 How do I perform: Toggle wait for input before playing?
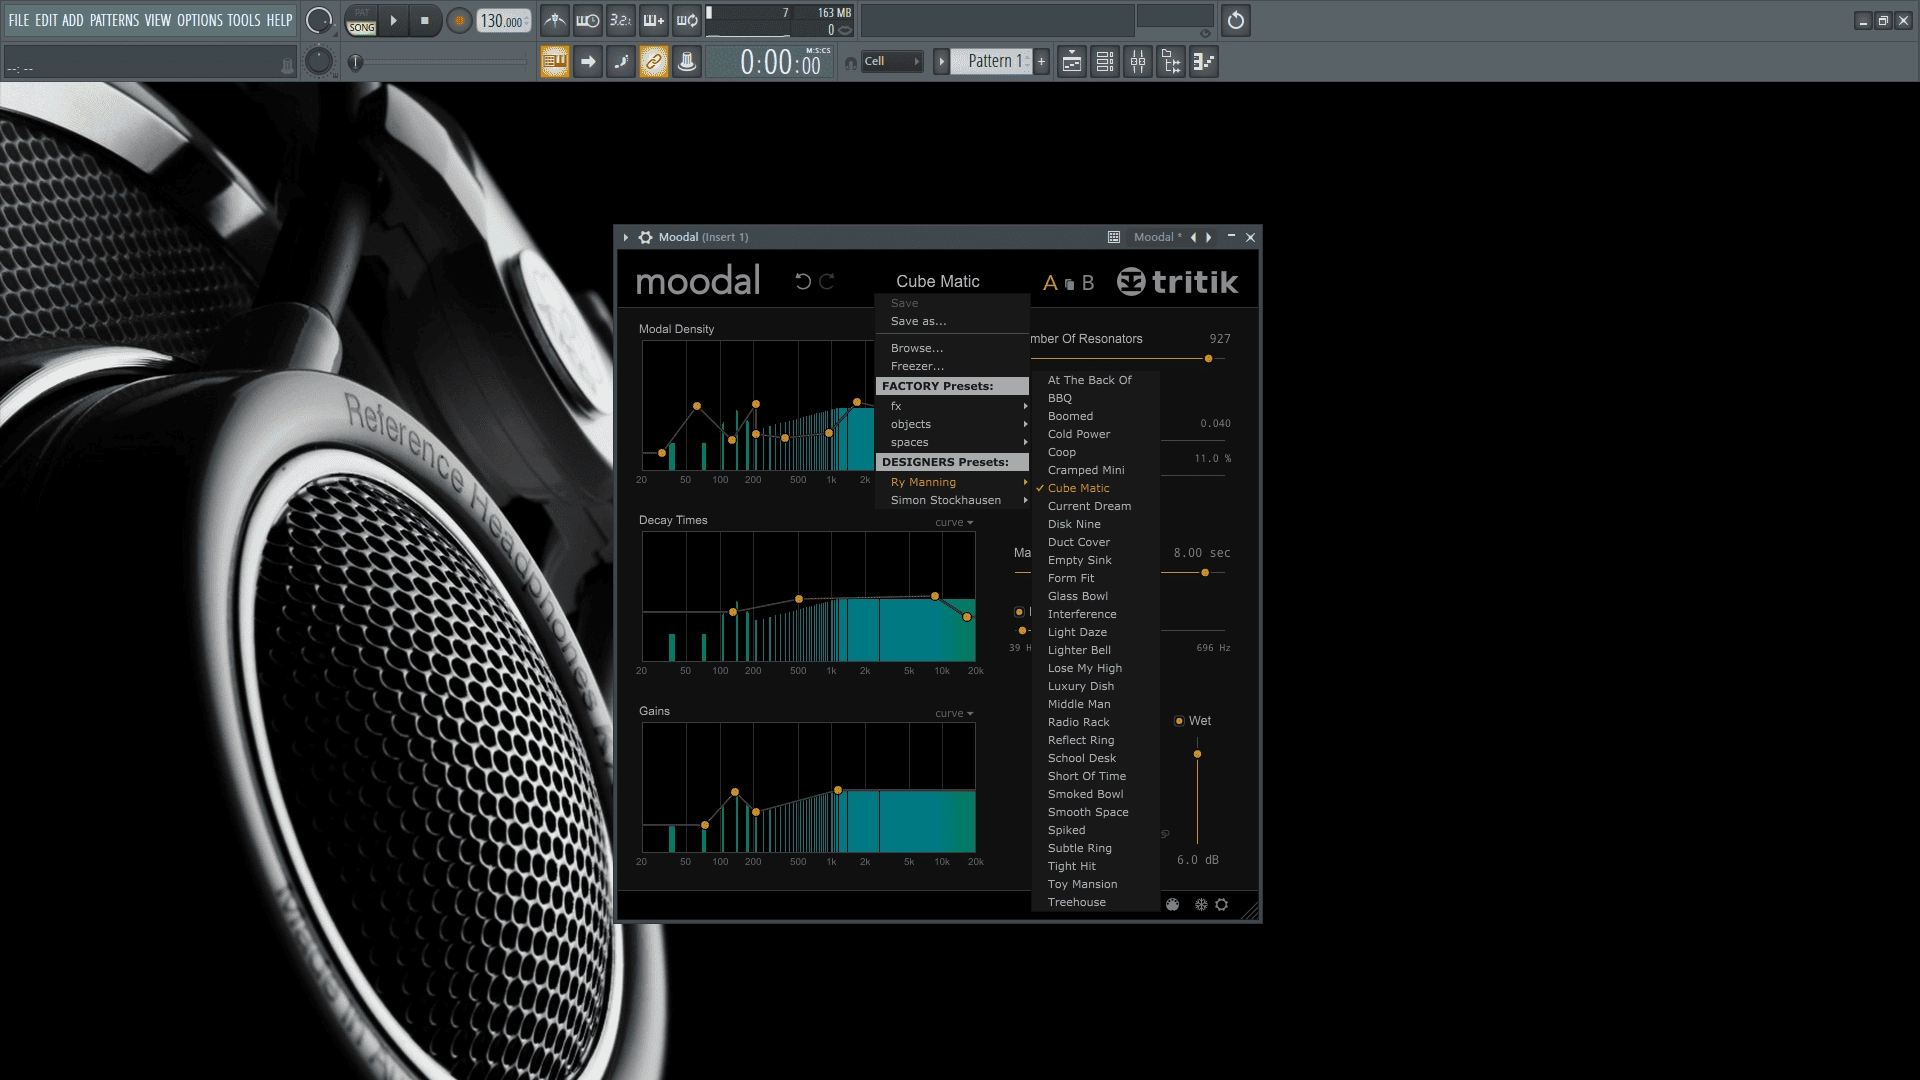588,20
